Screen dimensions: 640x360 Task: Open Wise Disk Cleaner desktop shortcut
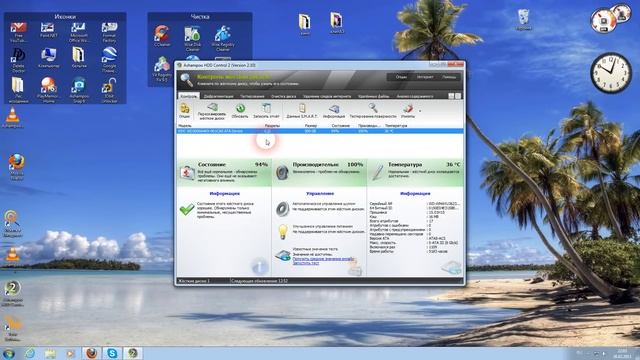(x=192, y=39)
